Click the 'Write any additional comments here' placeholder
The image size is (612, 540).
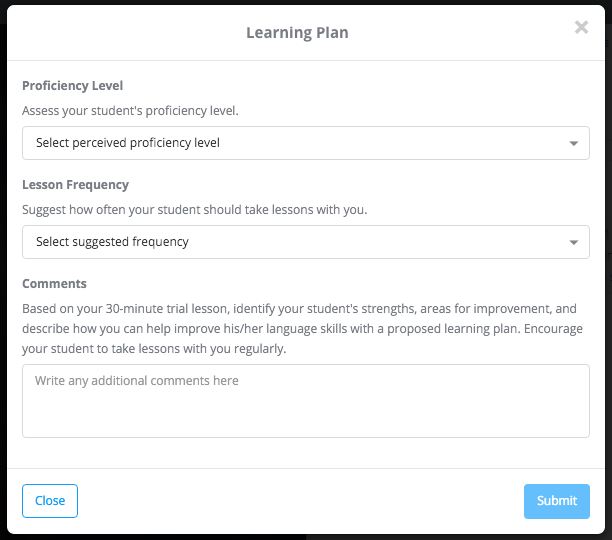137,380
